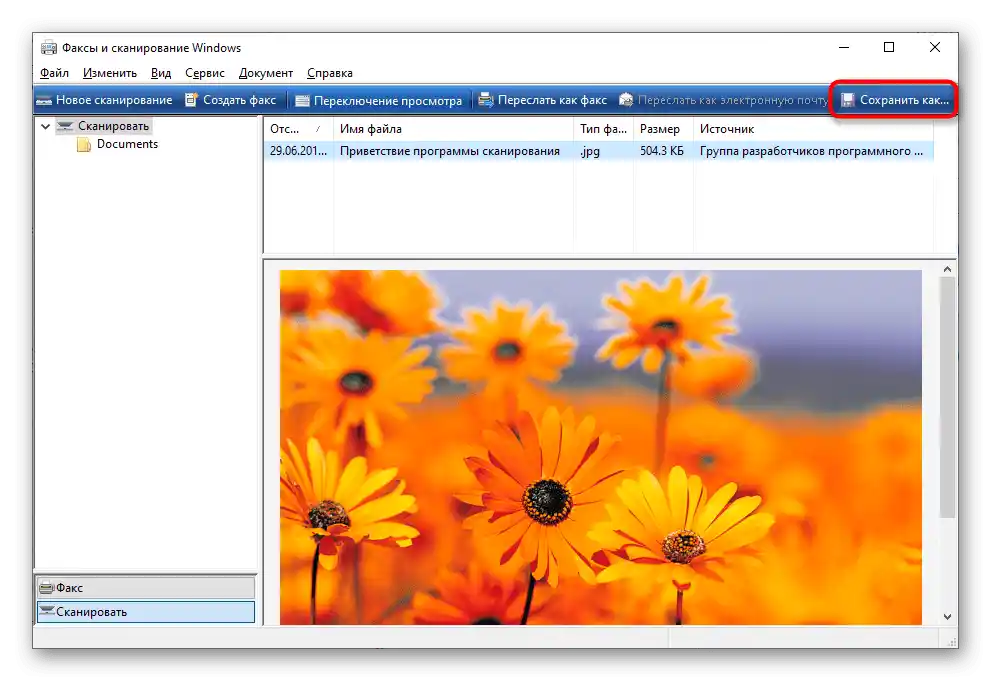Maximize the Факсы и сканирование window
Viewport: 991px width, 681px height.
(889, 47)
